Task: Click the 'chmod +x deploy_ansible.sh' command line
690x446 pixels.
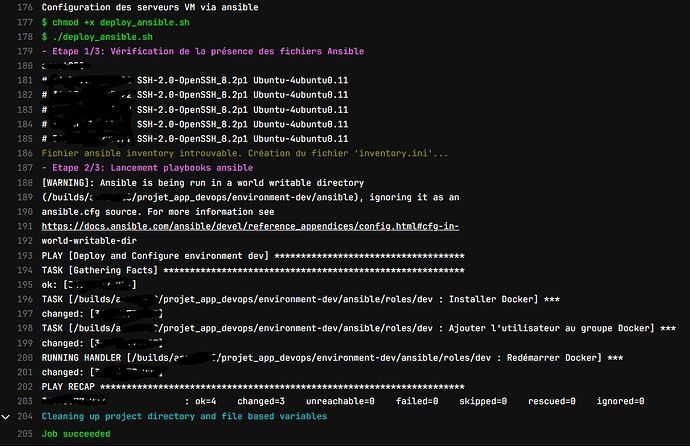Action: (x=116, y=22)
